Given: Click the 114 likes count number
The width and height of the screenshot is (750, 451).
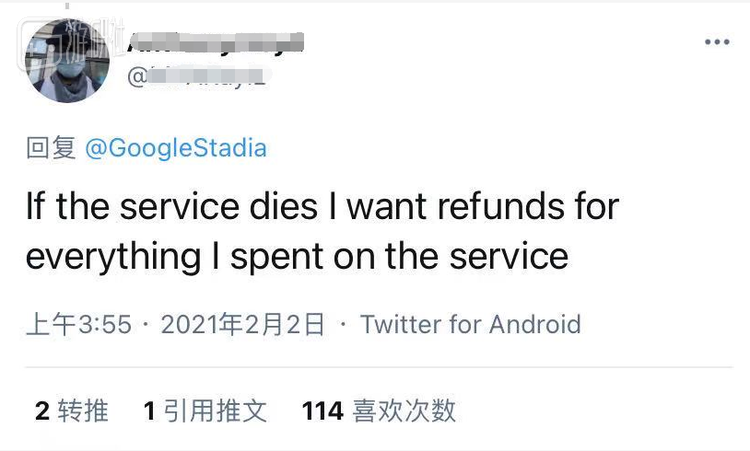Looking at the screenshot, I should 322,410.
